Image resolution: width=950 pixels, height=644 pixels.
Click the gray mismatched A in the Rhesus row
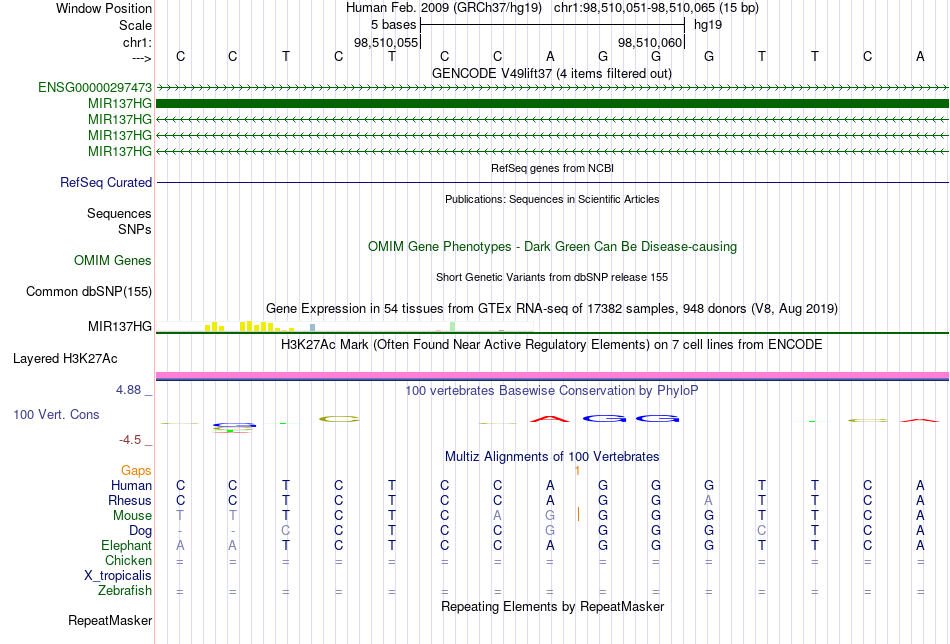(708, 500)
